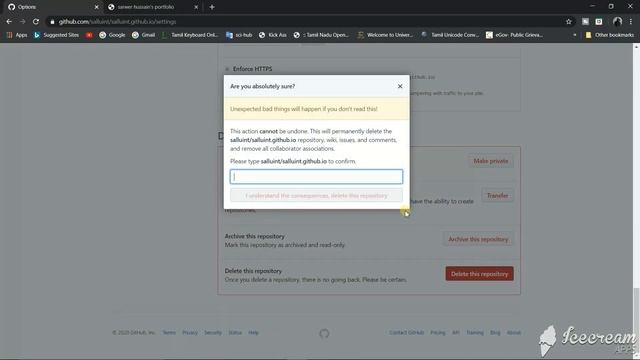Click the red Delete this repository button
The width and height of the screenshot is (640, 360).
479,274
